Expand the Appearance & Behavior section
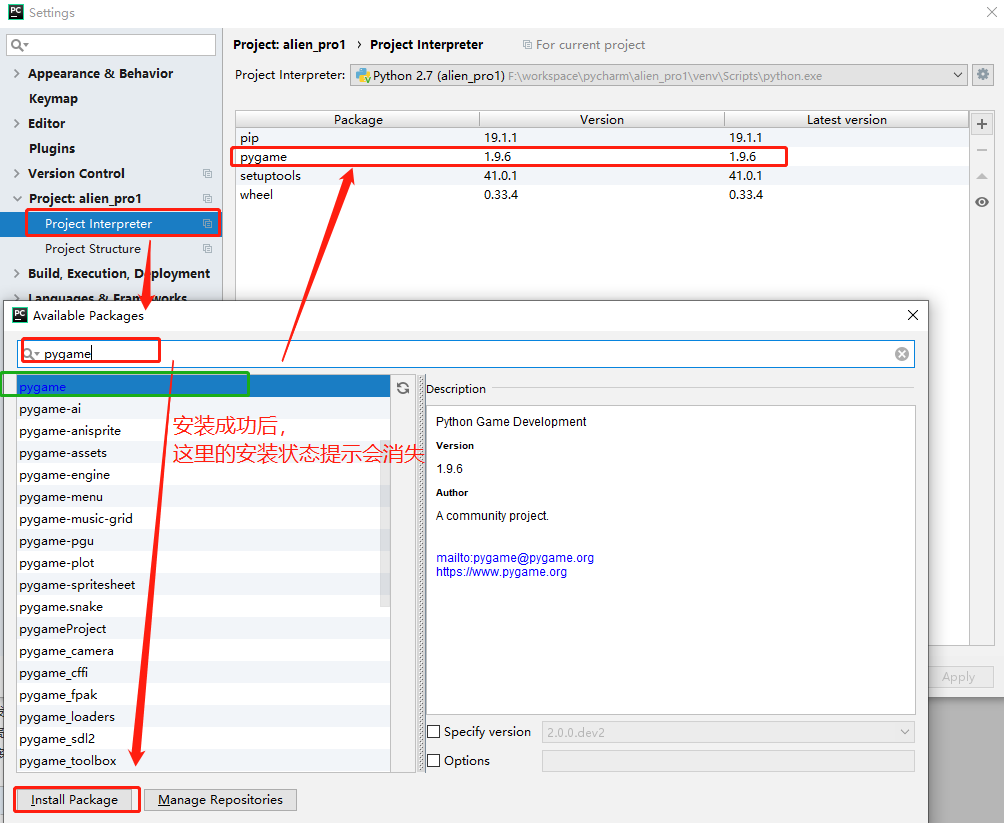1004x823 pixels. click(x=16, y=74)
